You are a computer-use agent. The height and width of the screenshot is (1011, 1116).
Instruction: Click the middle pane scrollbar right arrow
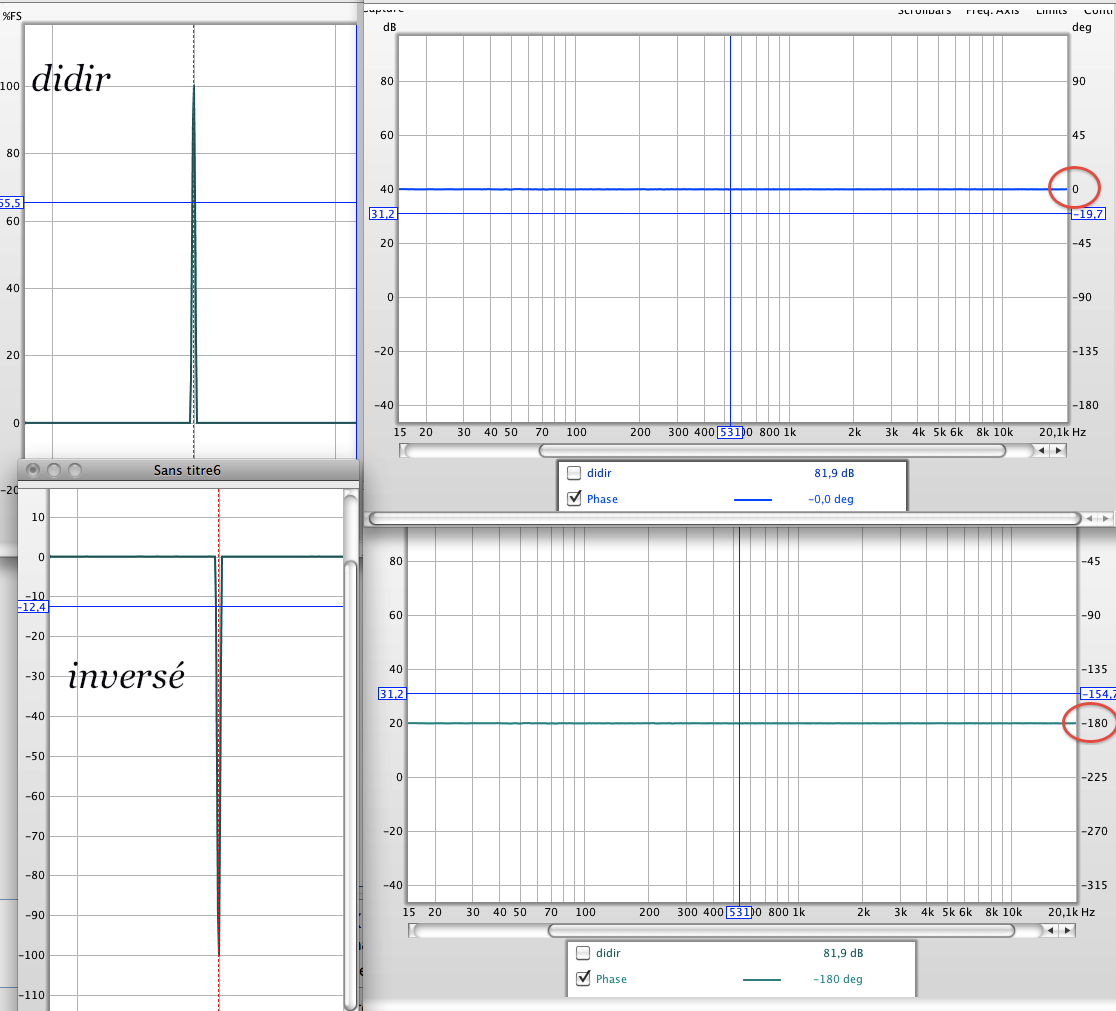point(1105,518)
